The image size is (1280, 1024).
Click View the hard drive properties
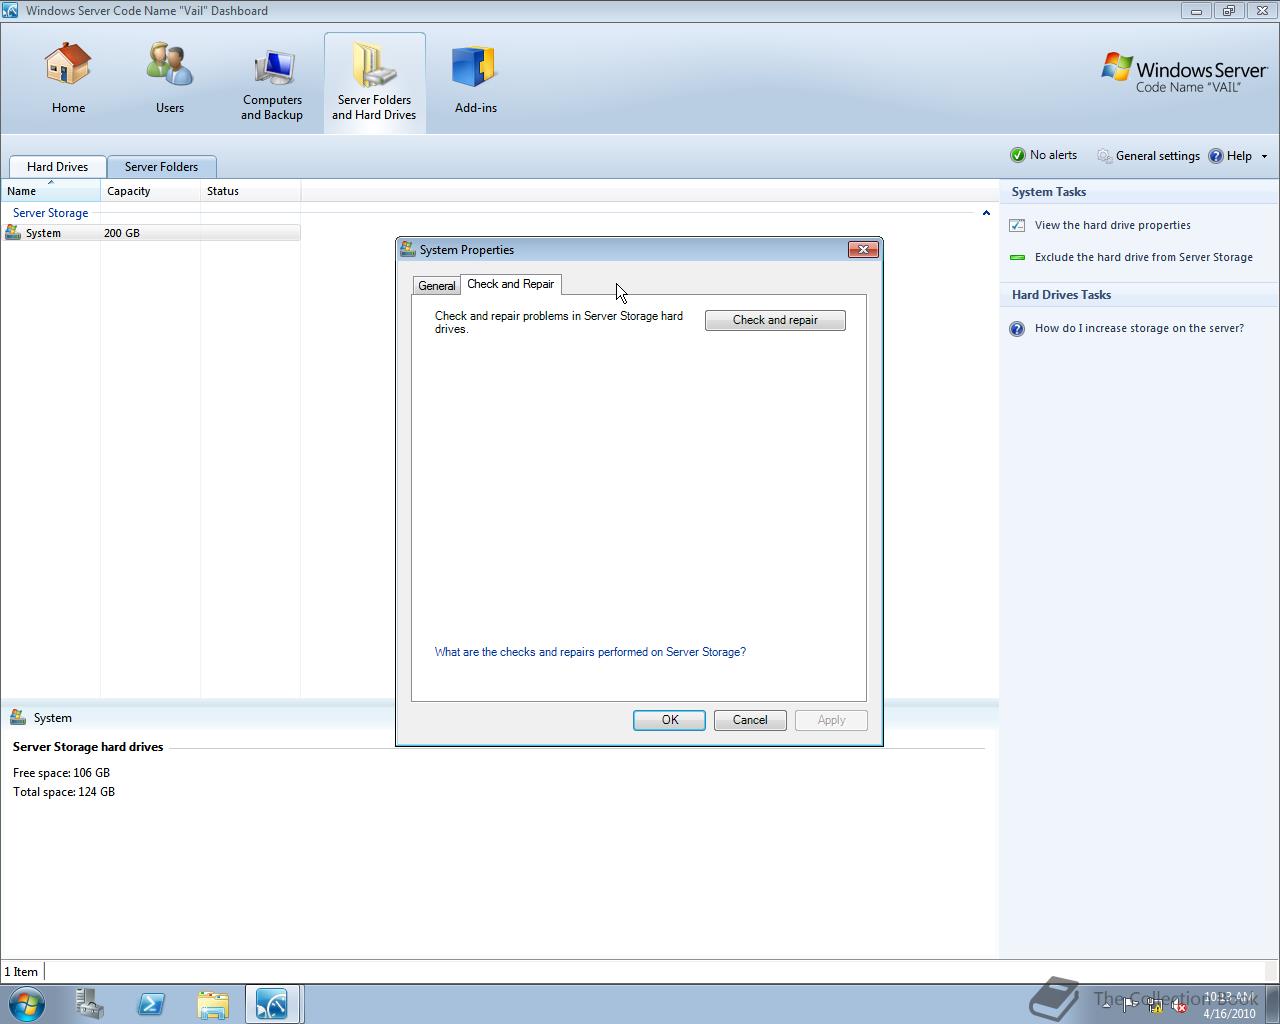pos(1112,225)
